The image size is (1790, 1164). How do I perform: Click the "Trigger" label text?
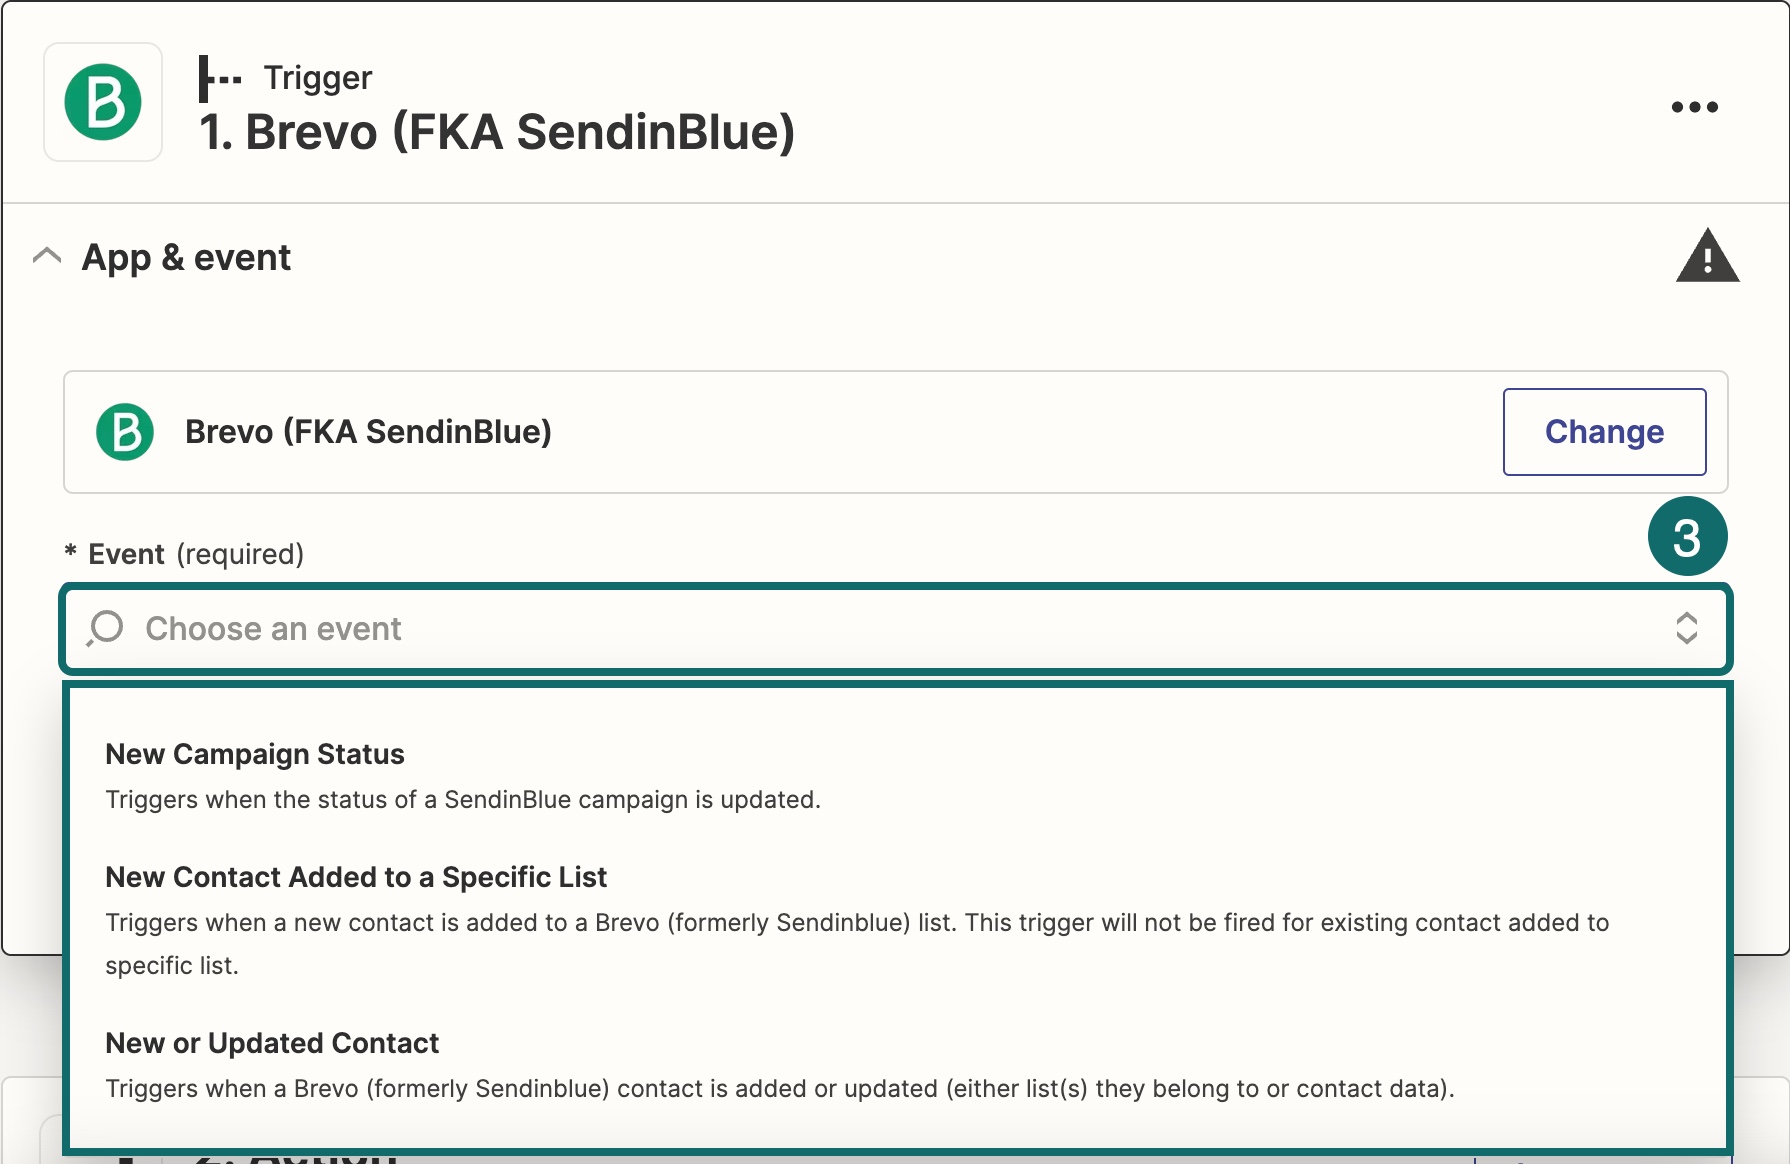[x=318, y=78]
